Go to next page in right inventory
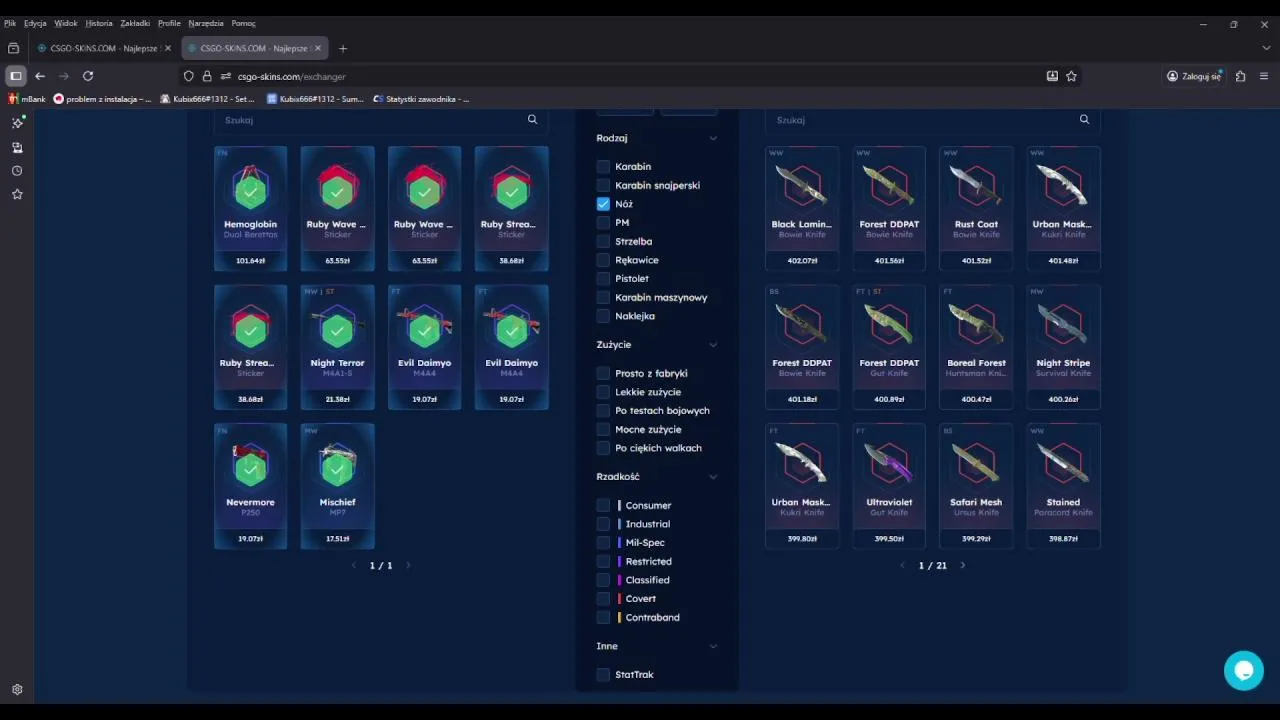Image resolution: width=1280 pixels, height=720 pixels. pos(963,565)
